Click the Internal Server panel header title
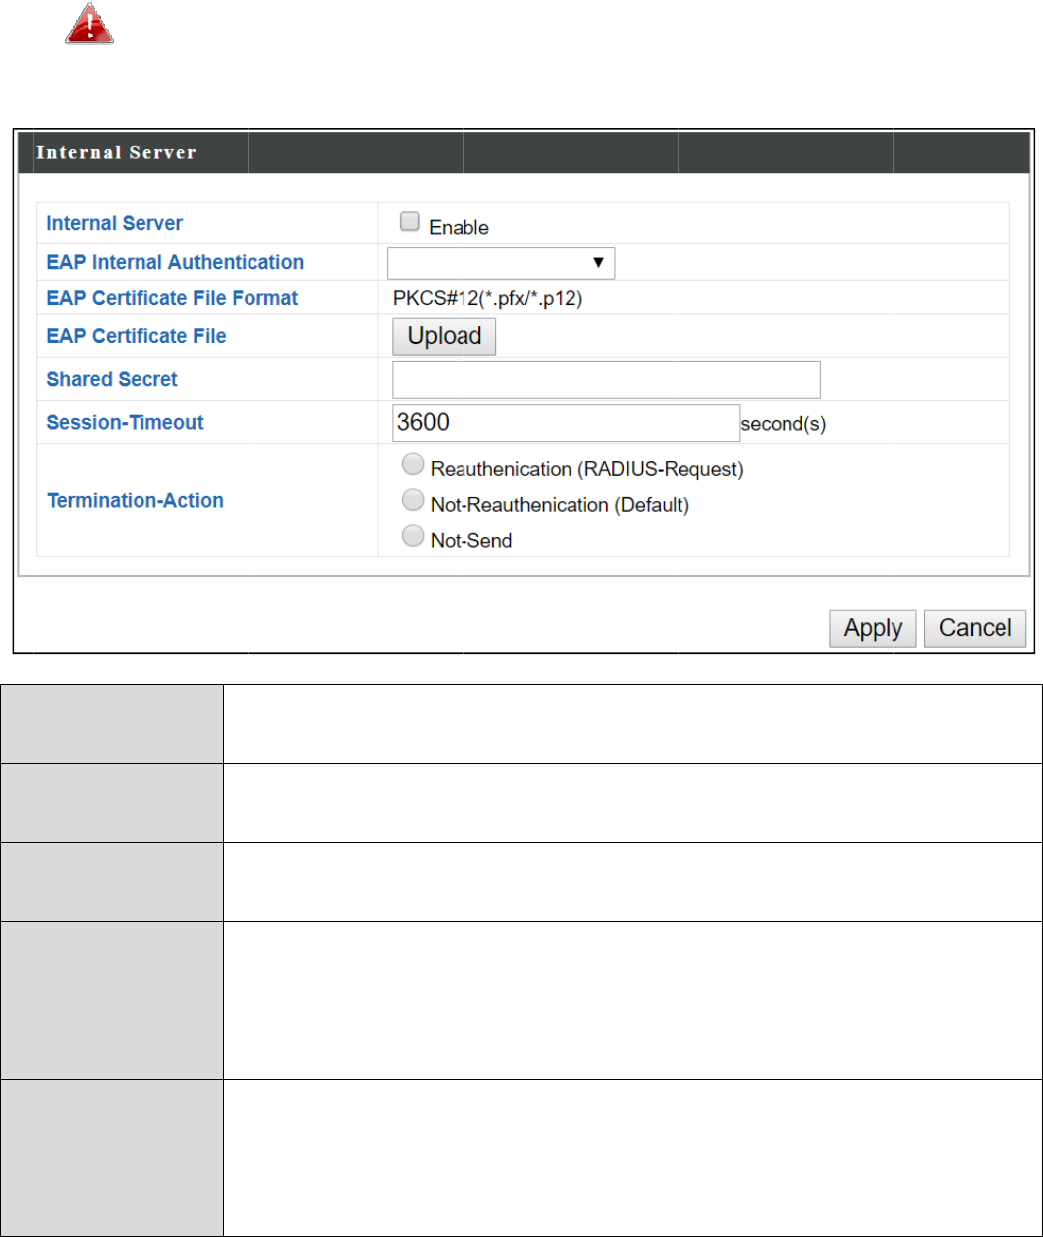The height and width of the screenshot is (1237, 1043). (116, 153)
